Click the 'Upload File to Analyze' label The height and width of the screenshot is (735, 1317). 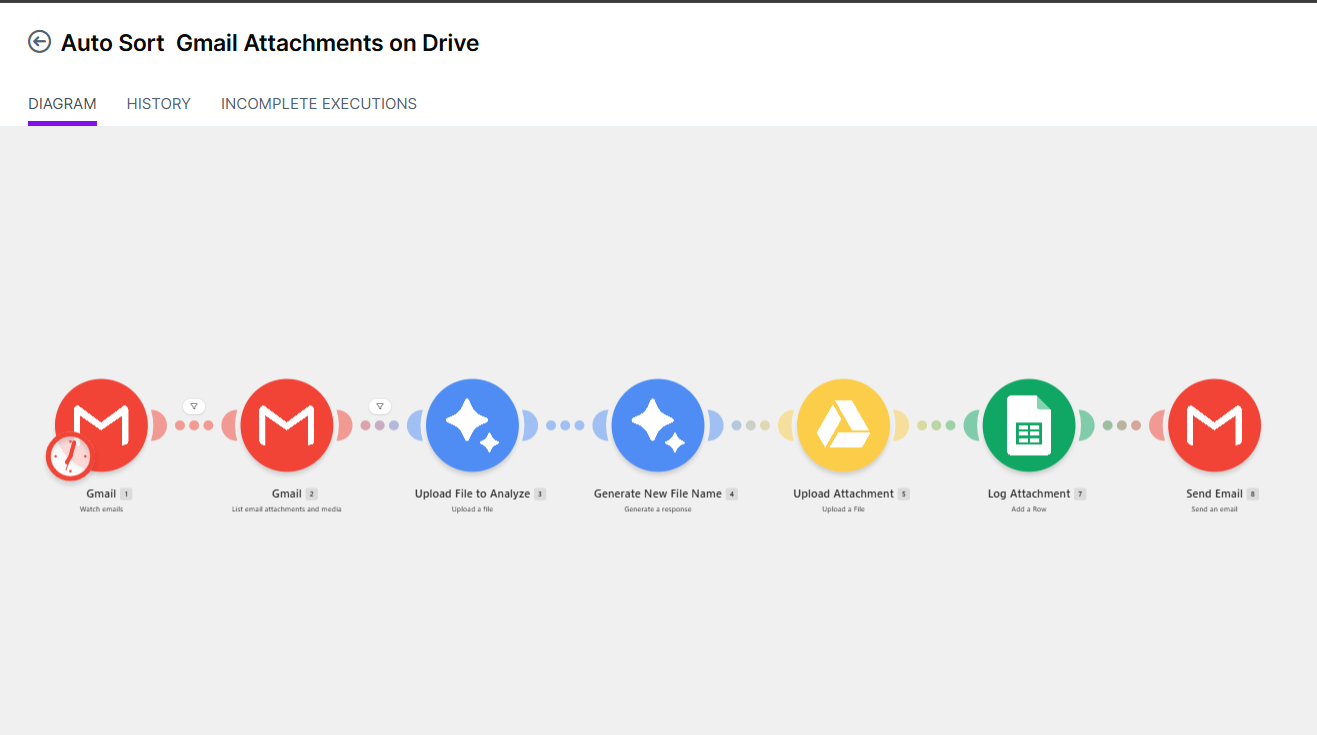[x=472, y=494]
